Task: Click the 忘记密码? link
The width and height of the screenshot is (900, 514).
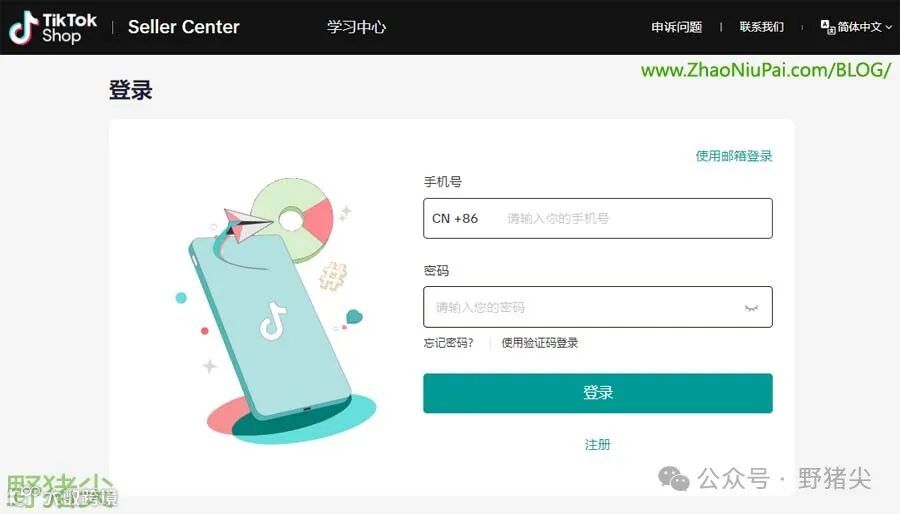Action: tap(448, 343)
